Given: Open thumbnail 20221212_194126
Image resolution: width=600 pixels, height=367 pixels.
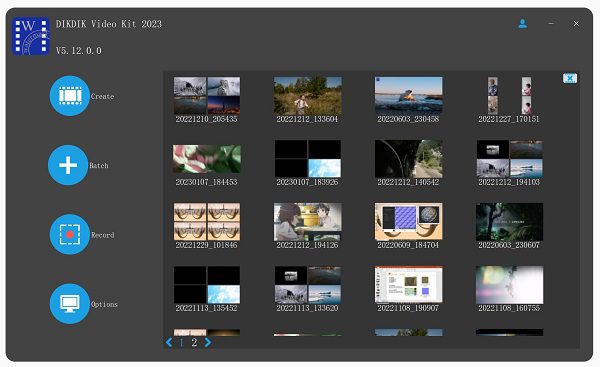Looking at the screenshot, I should click(308, 222).
